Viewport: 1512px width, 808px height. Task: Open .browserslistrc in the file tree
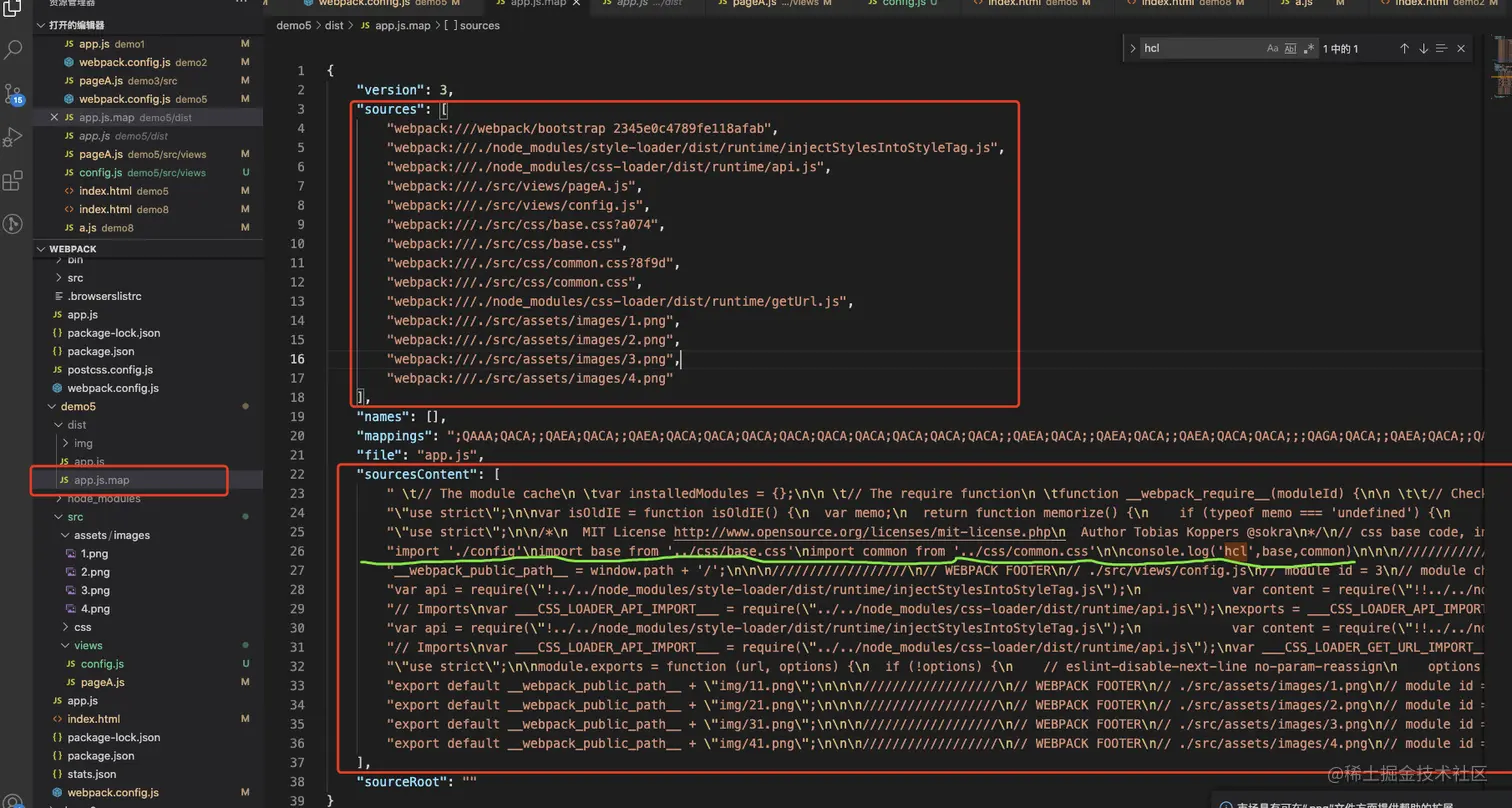tap(148, 296)
